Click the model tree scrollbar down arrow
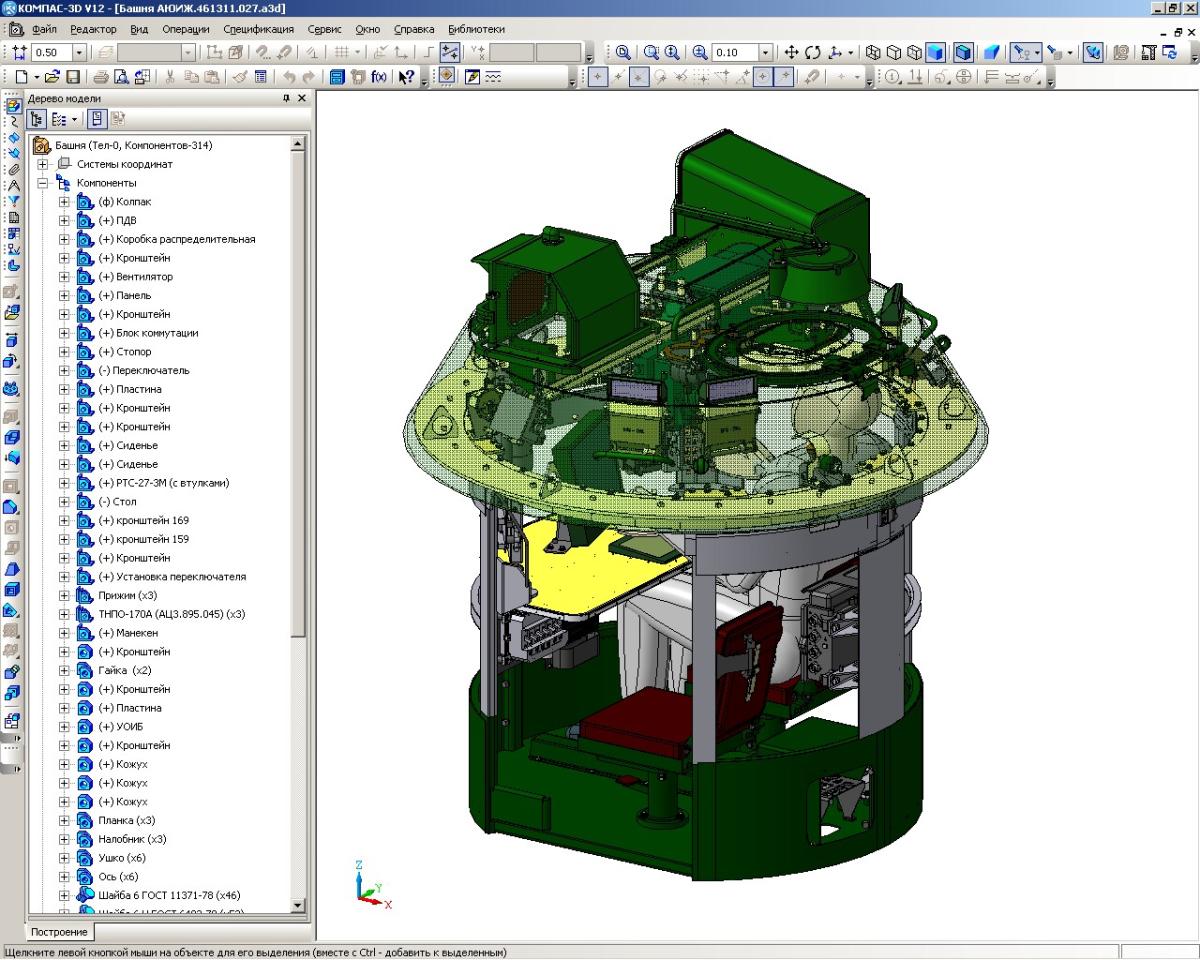 (297, 906)
